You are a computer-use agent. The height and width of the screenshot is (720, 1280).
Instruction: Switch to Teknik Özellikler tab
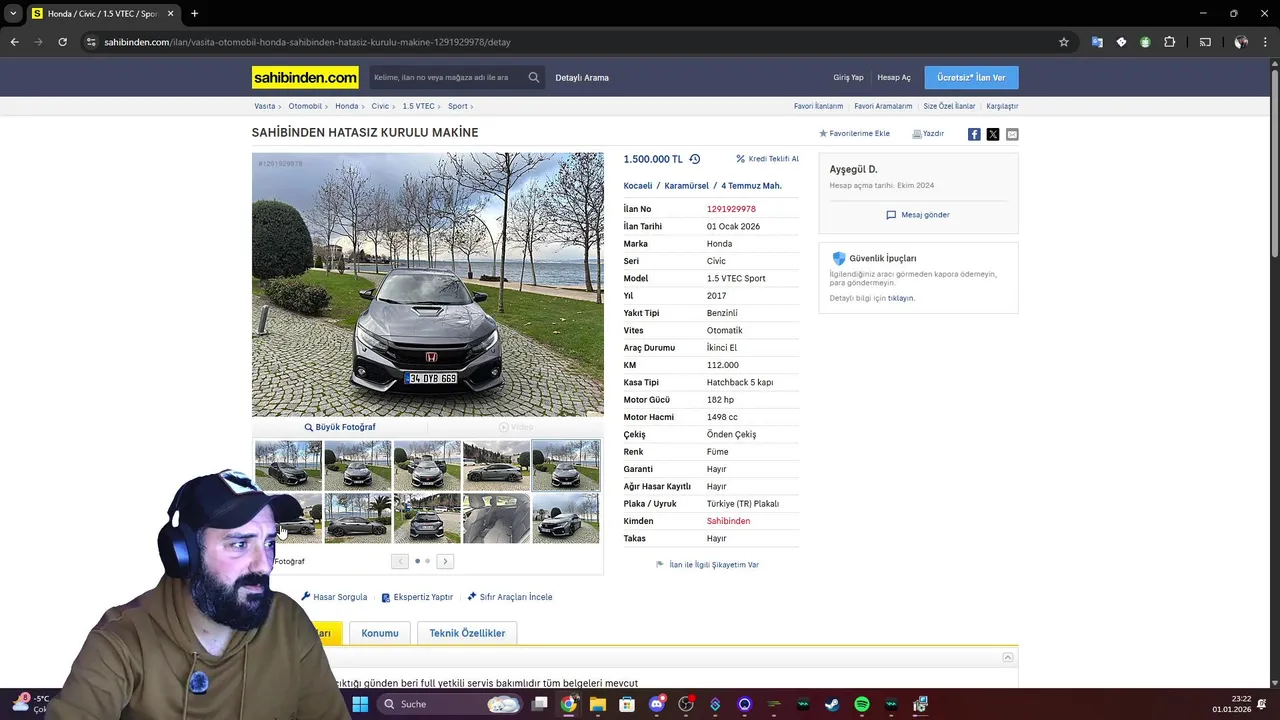point(467,633)
